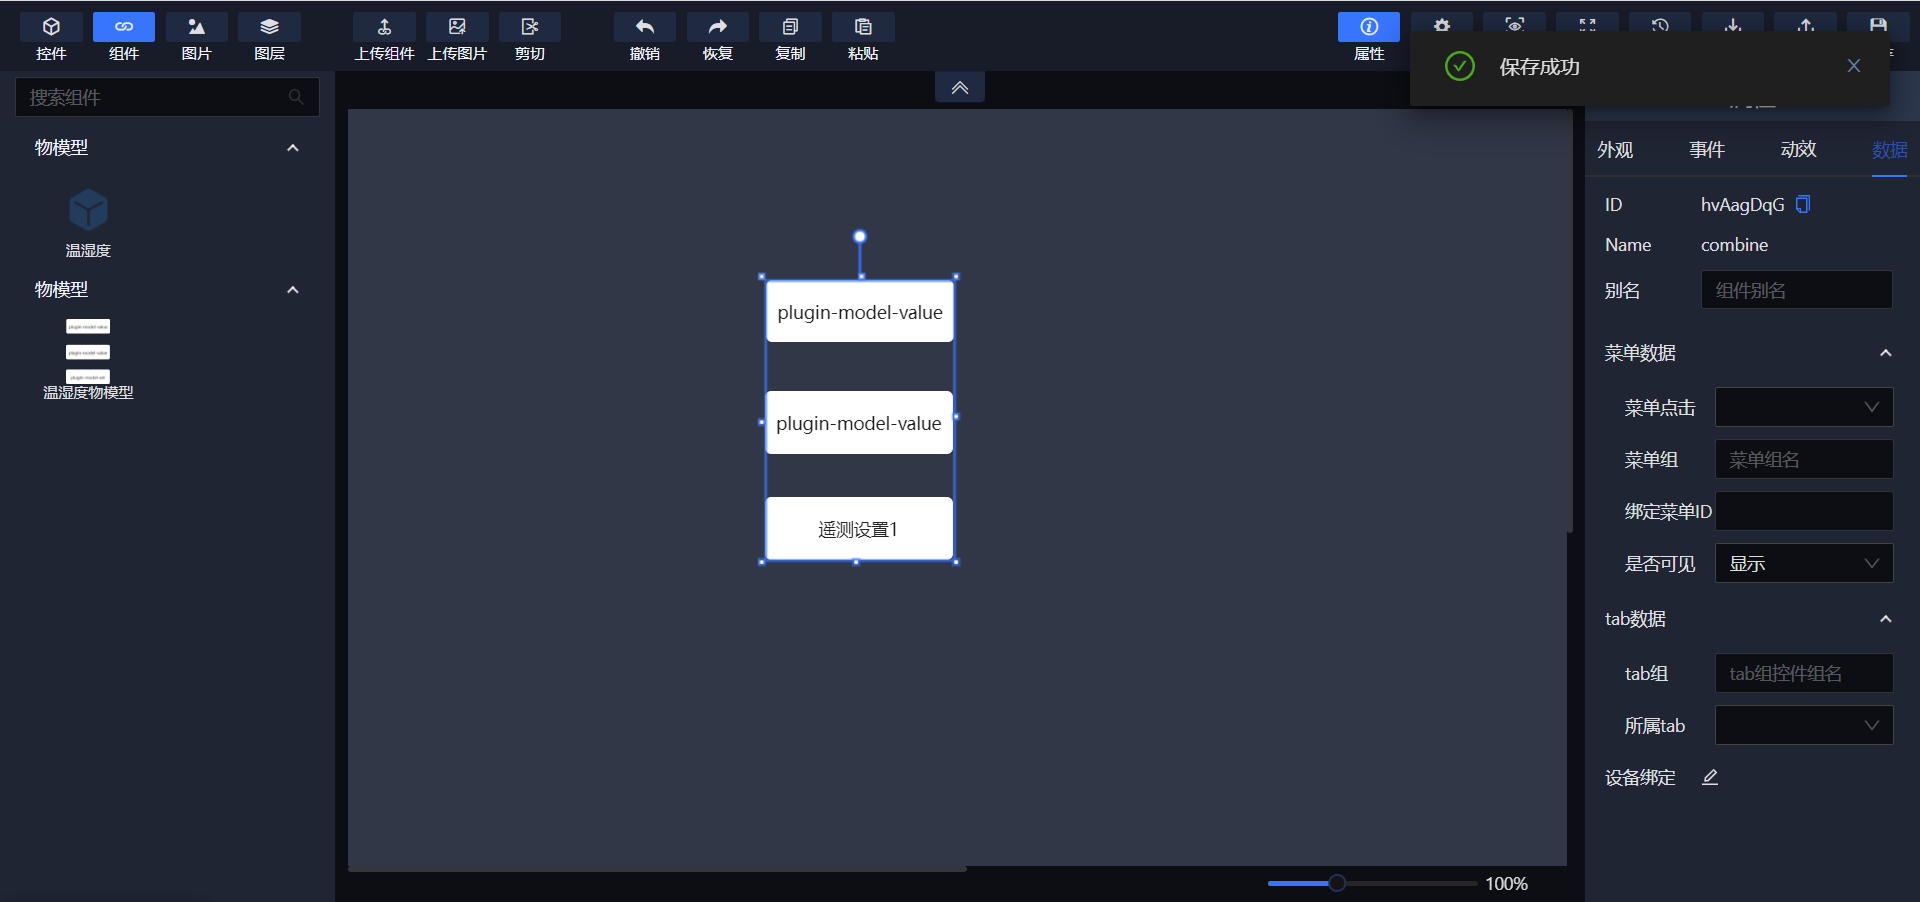Click the ID value hvAagDqG
Viewport: 1920px width, 902px height.
tap(1742, 205)
